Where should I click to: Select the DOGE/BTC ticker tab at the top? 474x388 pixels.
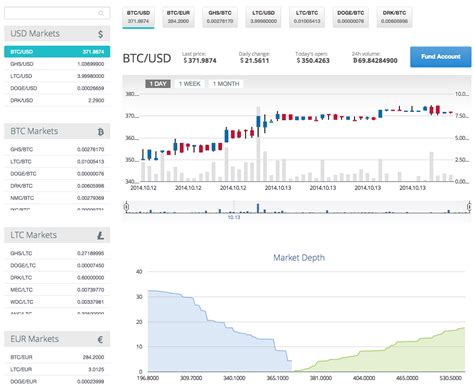[x=351, y=17]
